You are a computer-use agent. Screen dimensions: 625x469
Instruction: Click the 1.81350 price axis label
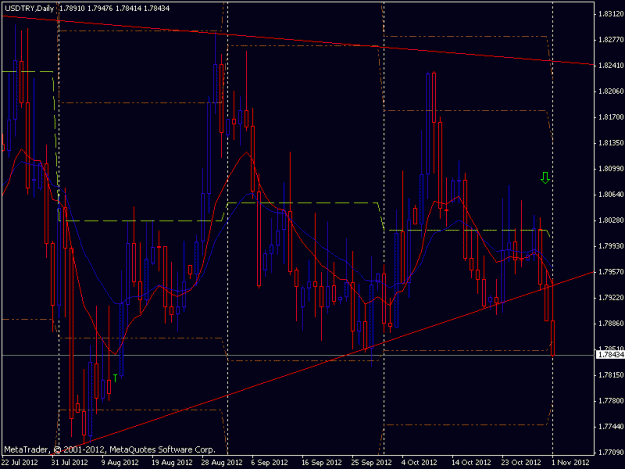pyautogui.click(x=611, y=143)
